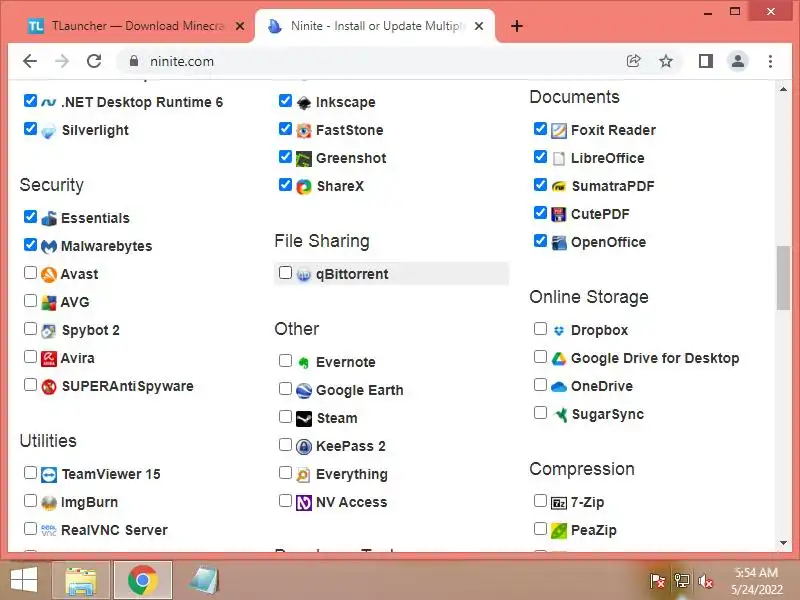Check the ImgBurn checkbox
Screen dimensions: 800x600
click(x=30, y=501)
